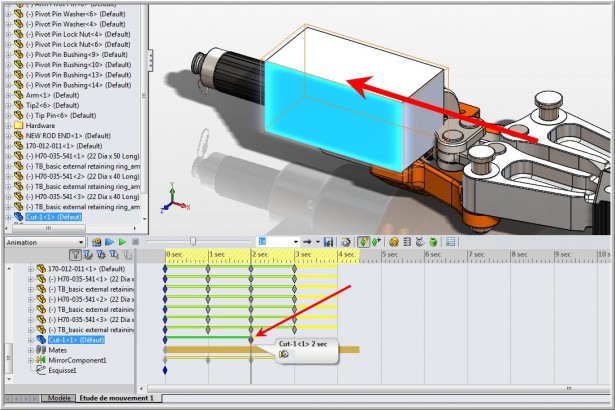Click the playback position slider
This screenshot has height=410, width=615.
click(193, 242)
